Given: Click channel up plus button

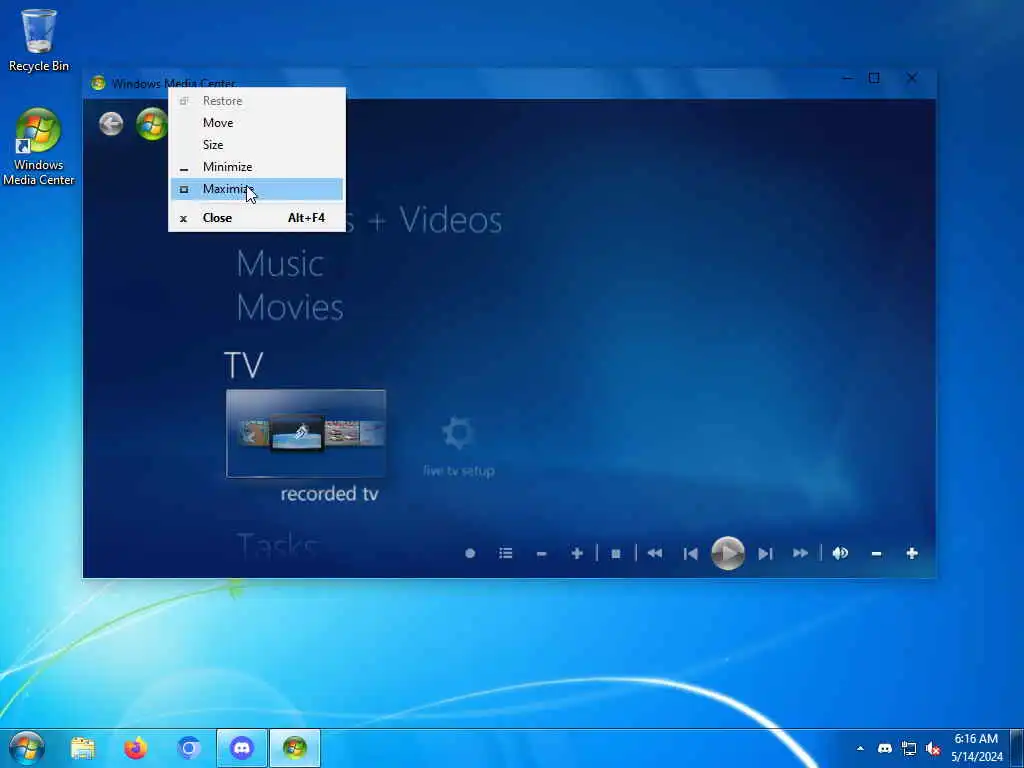Looking at the screenshot, I should [x=577, y=554].
